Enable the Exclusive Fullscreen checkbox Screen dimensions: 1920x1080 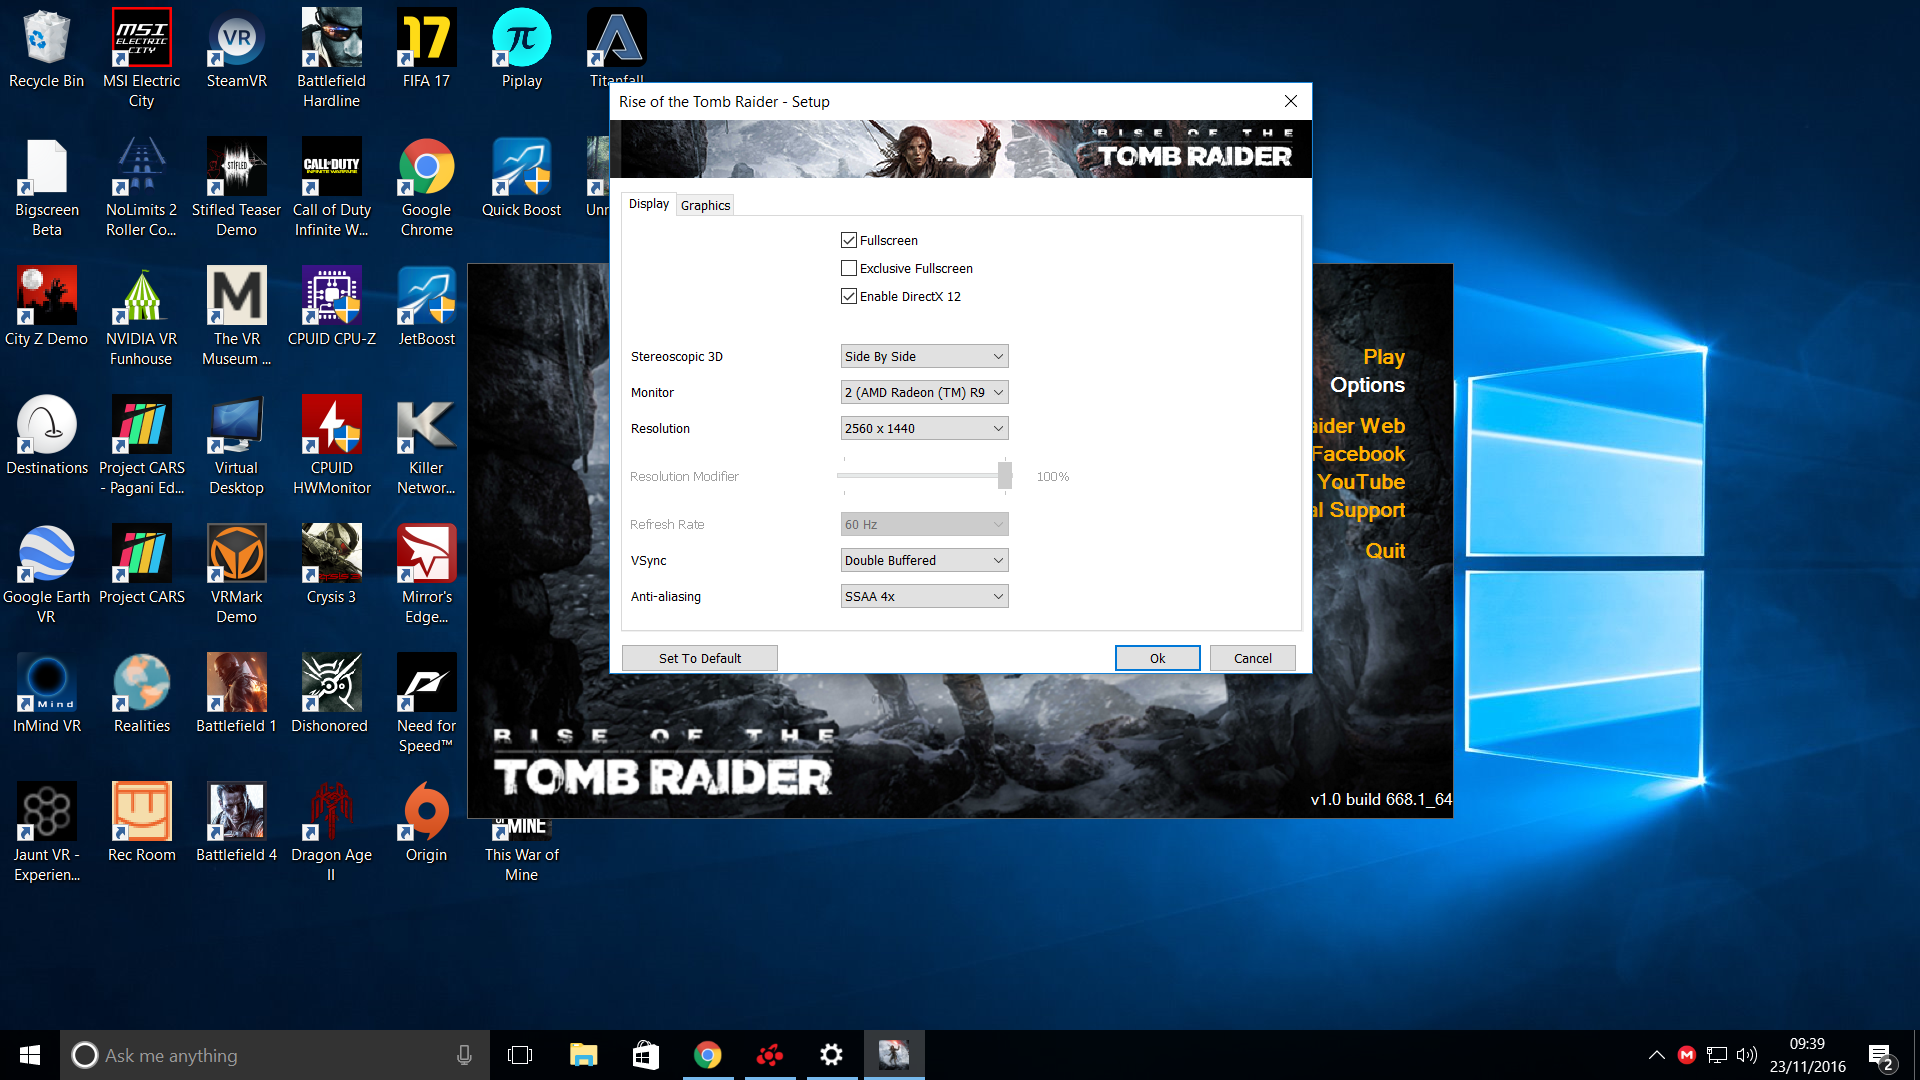click(x=849, y=268)
